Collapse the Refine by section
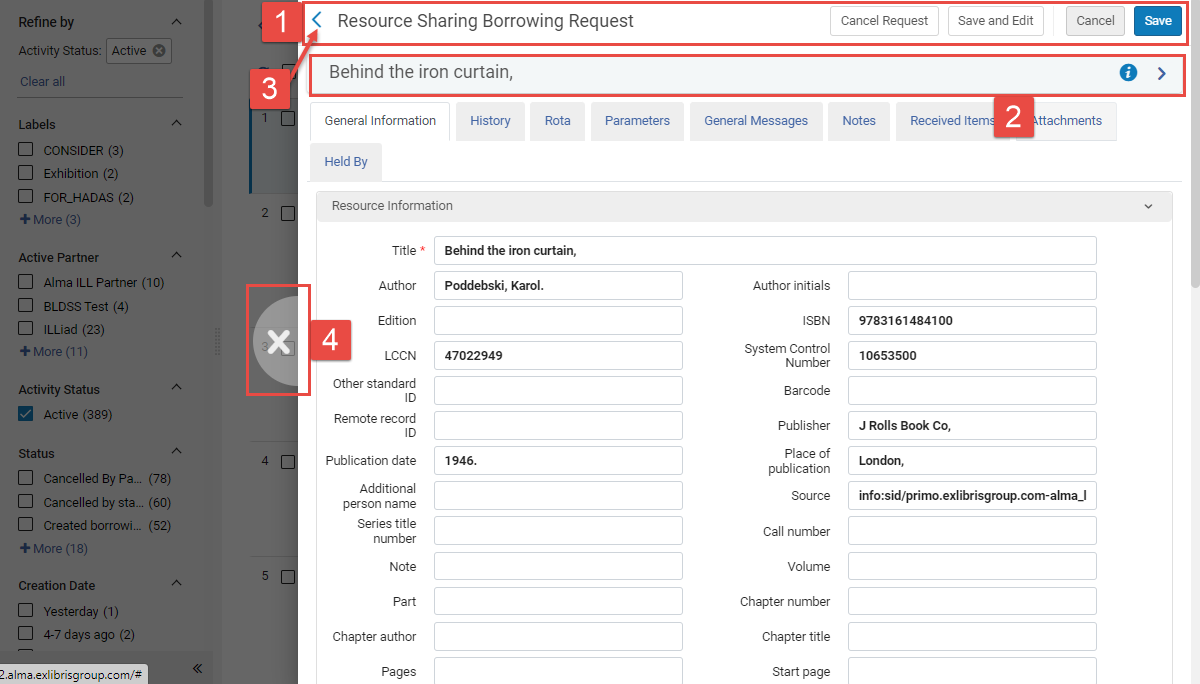This screenshot has width=1200, height=684. pyautogui.click(x=176, y=22)
